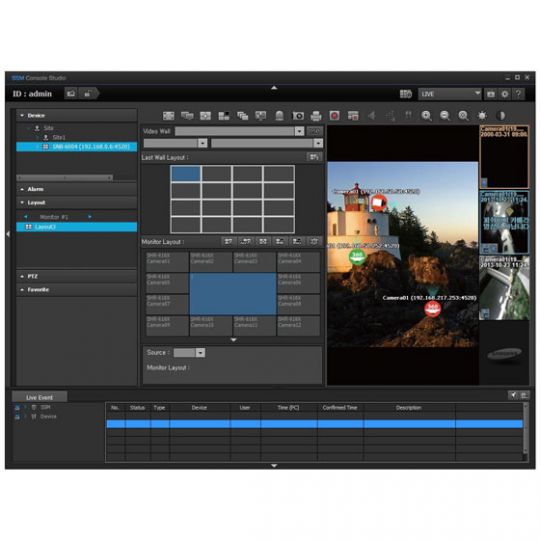
Task: Click the speaker icon in Live Event bar
Action: coord(513,395)
